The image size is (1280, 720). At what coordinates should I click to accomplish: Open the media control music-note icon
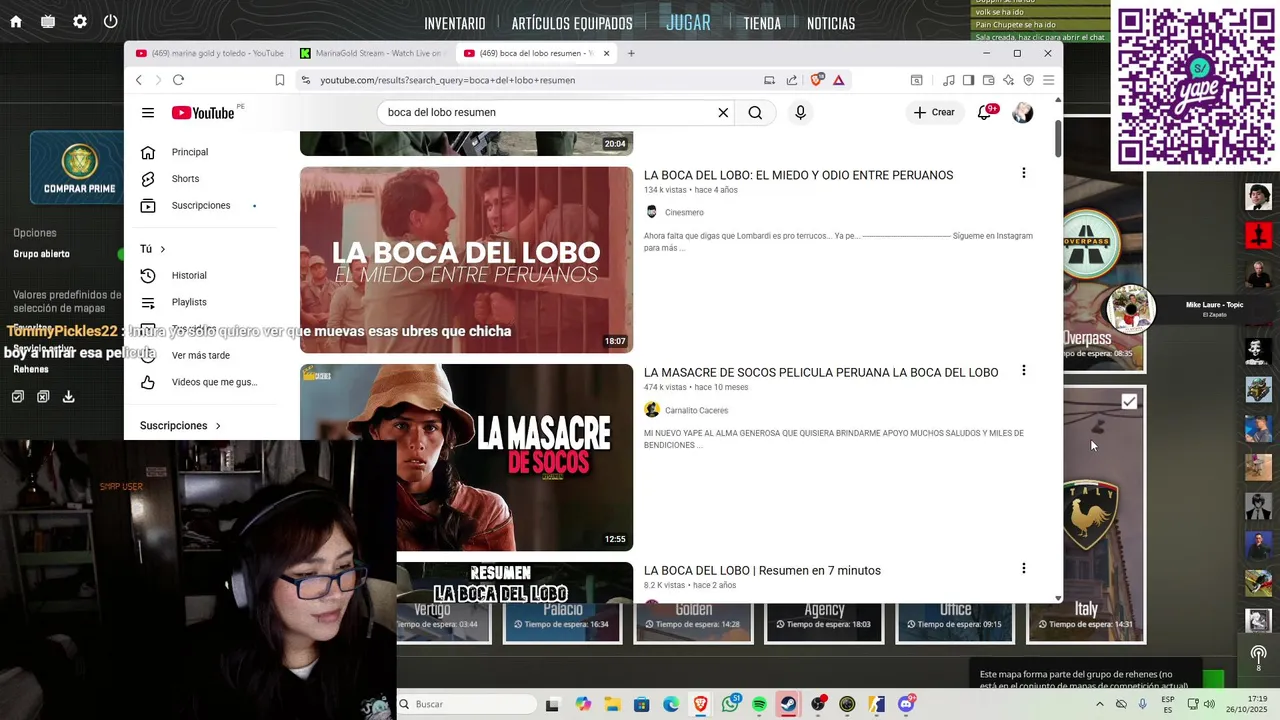click(949, 80)
